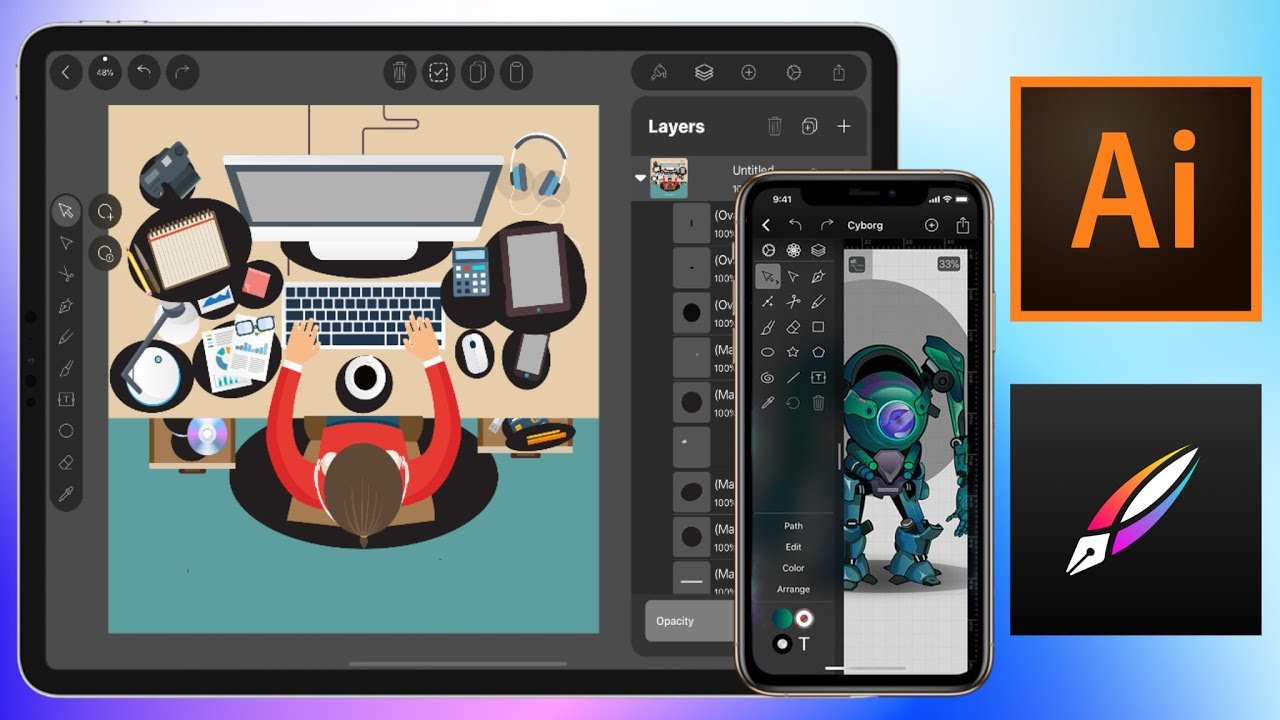Select the Pen tool in iPad toolbar
This screenshot has width=1280, height=720.
66,306
